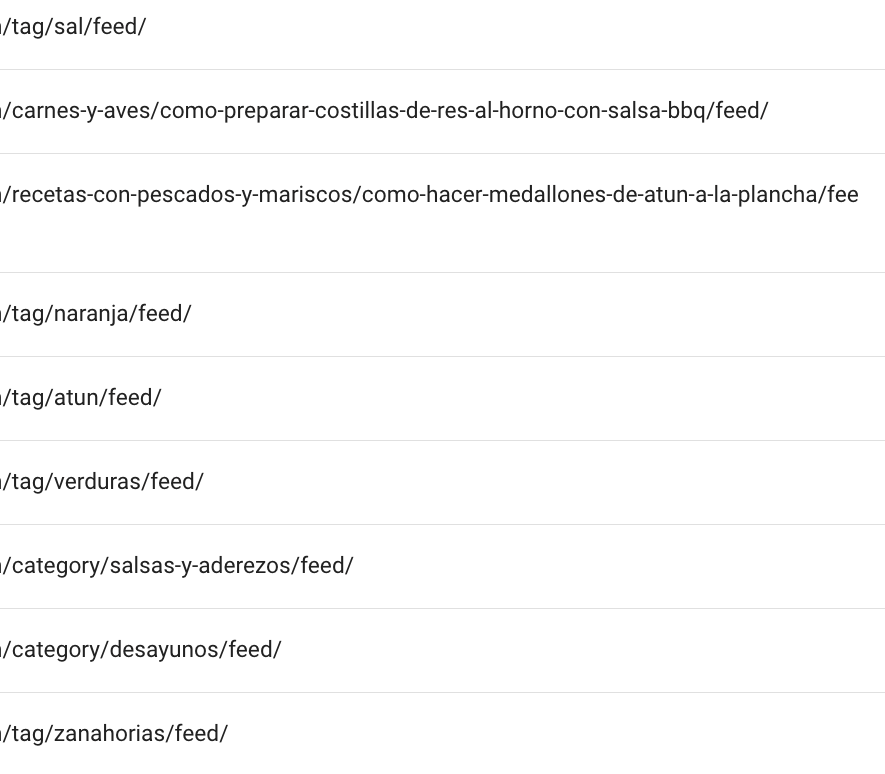Open the /tag/verduras/feed/ URL
Screen dimensions: 885x774
coord(102,482)
